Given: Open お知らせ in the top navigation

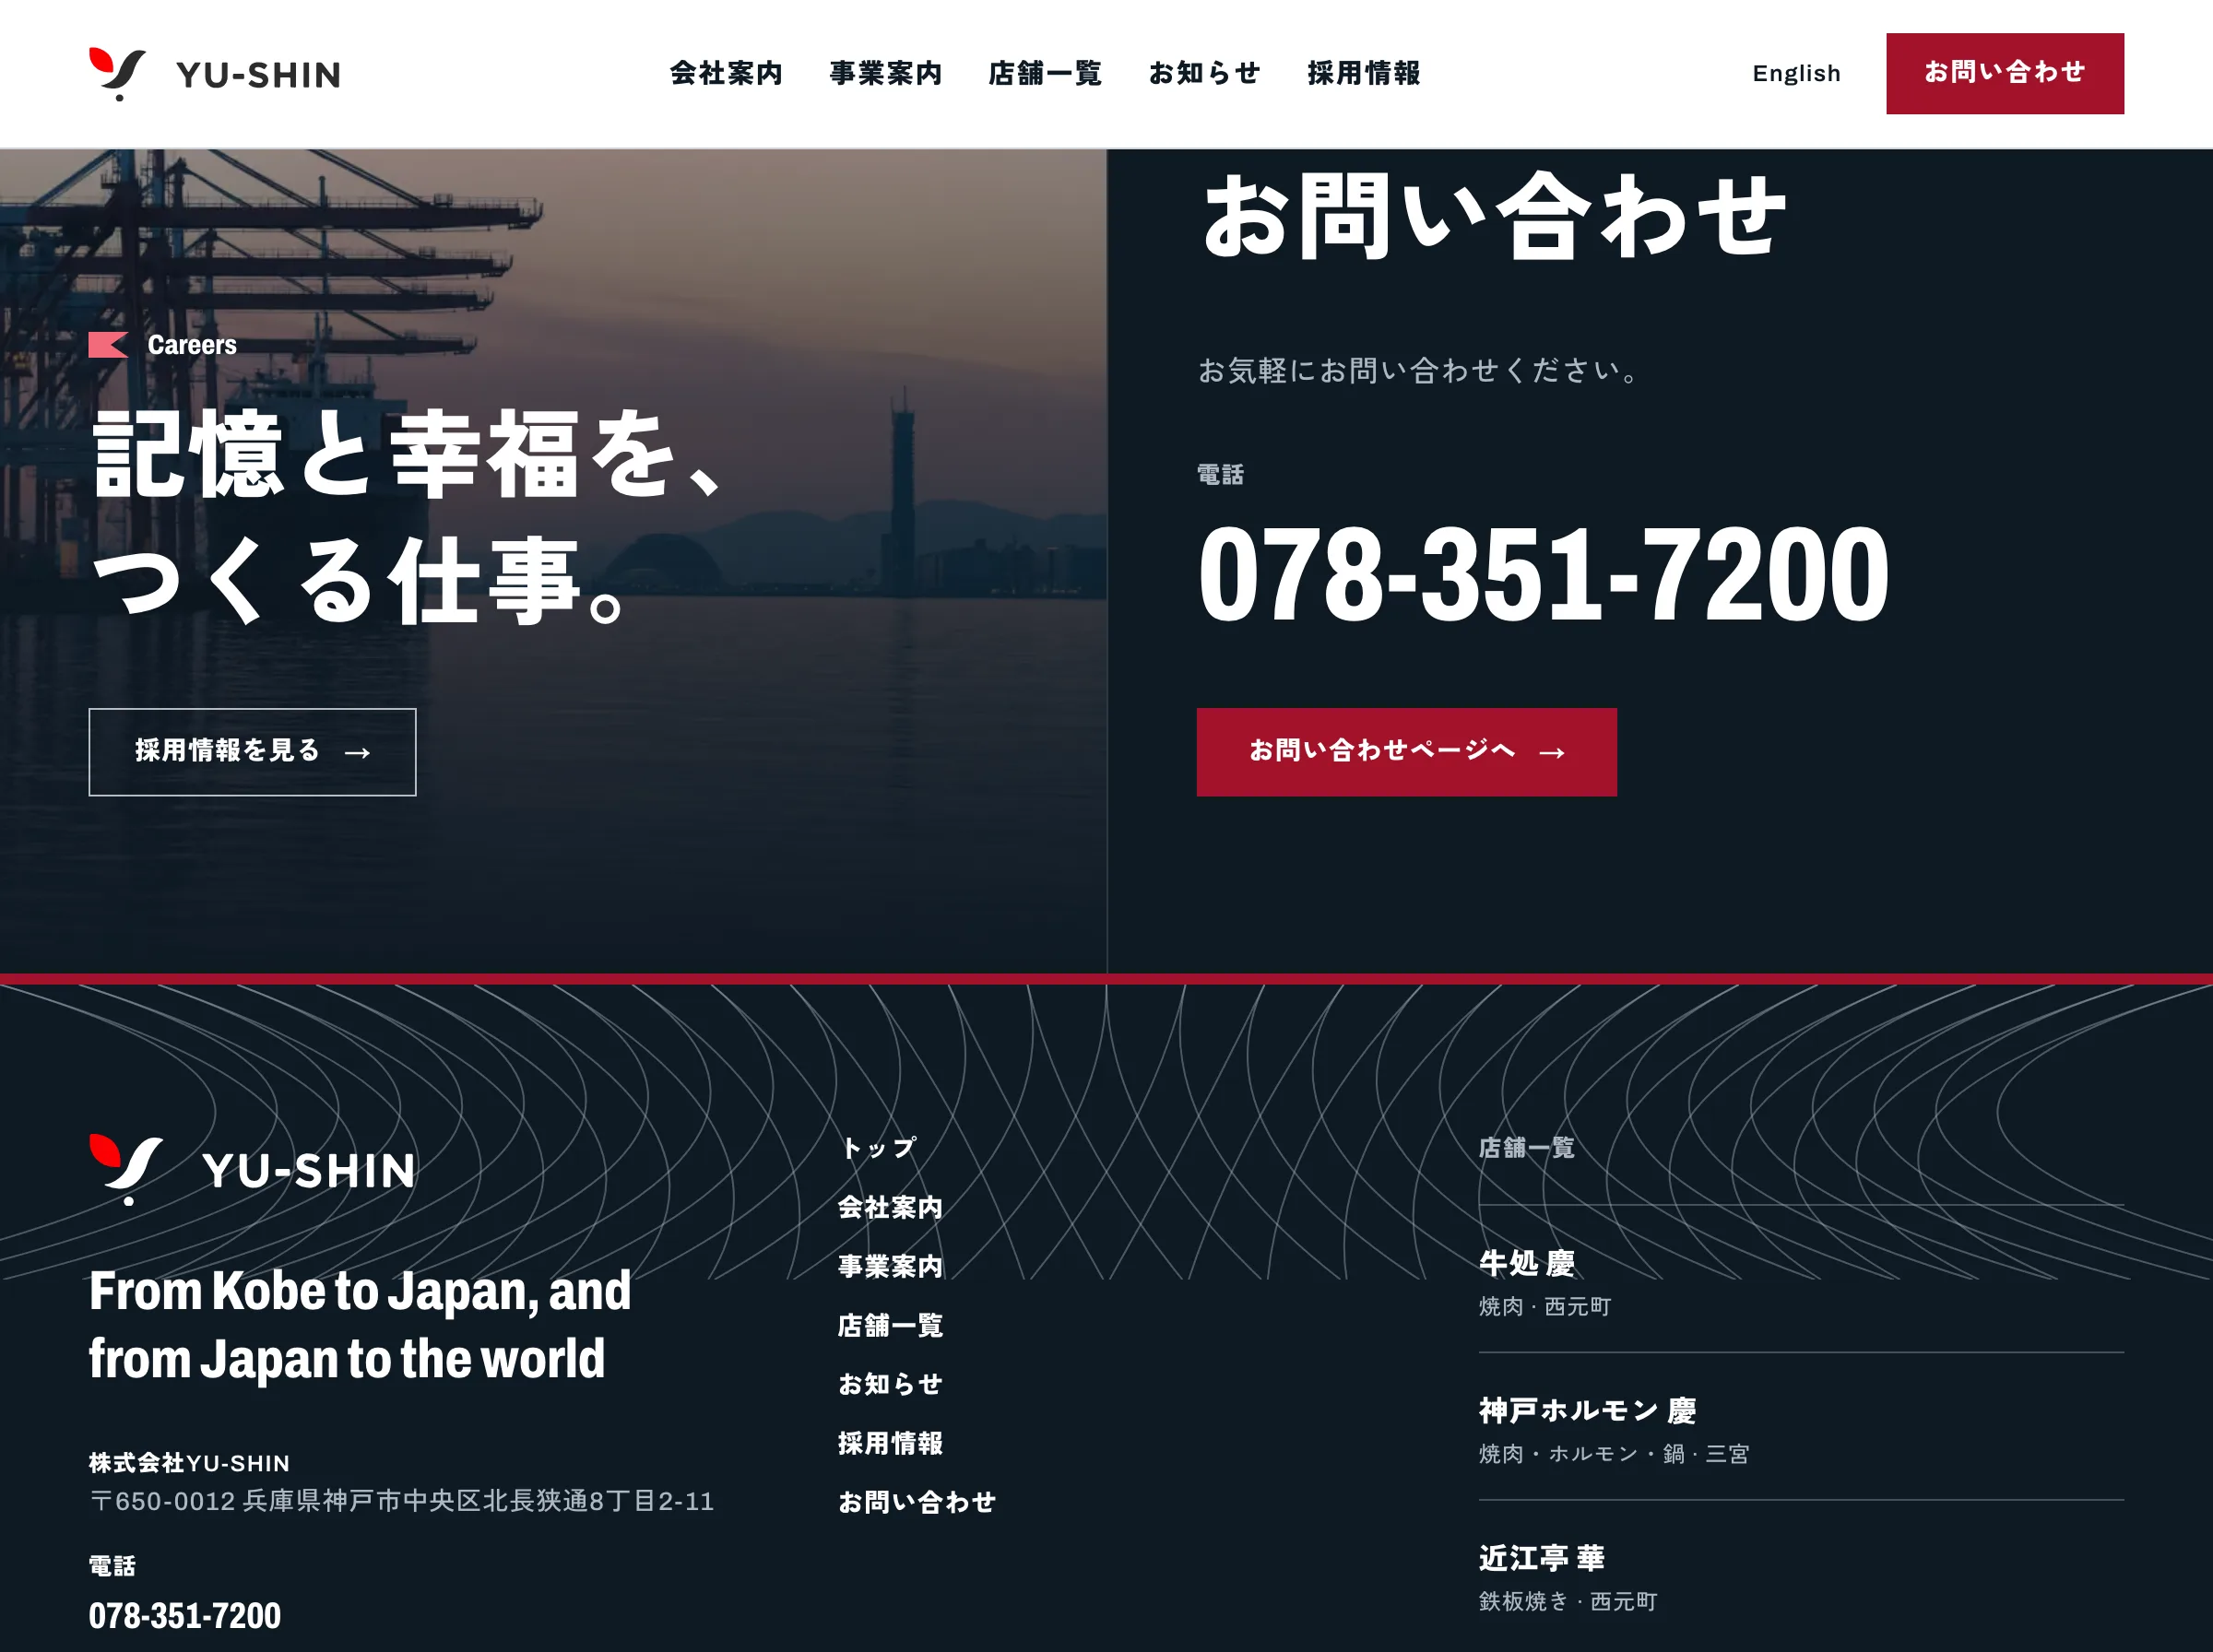Looking at the screenshot, I should click(1204, 73).
